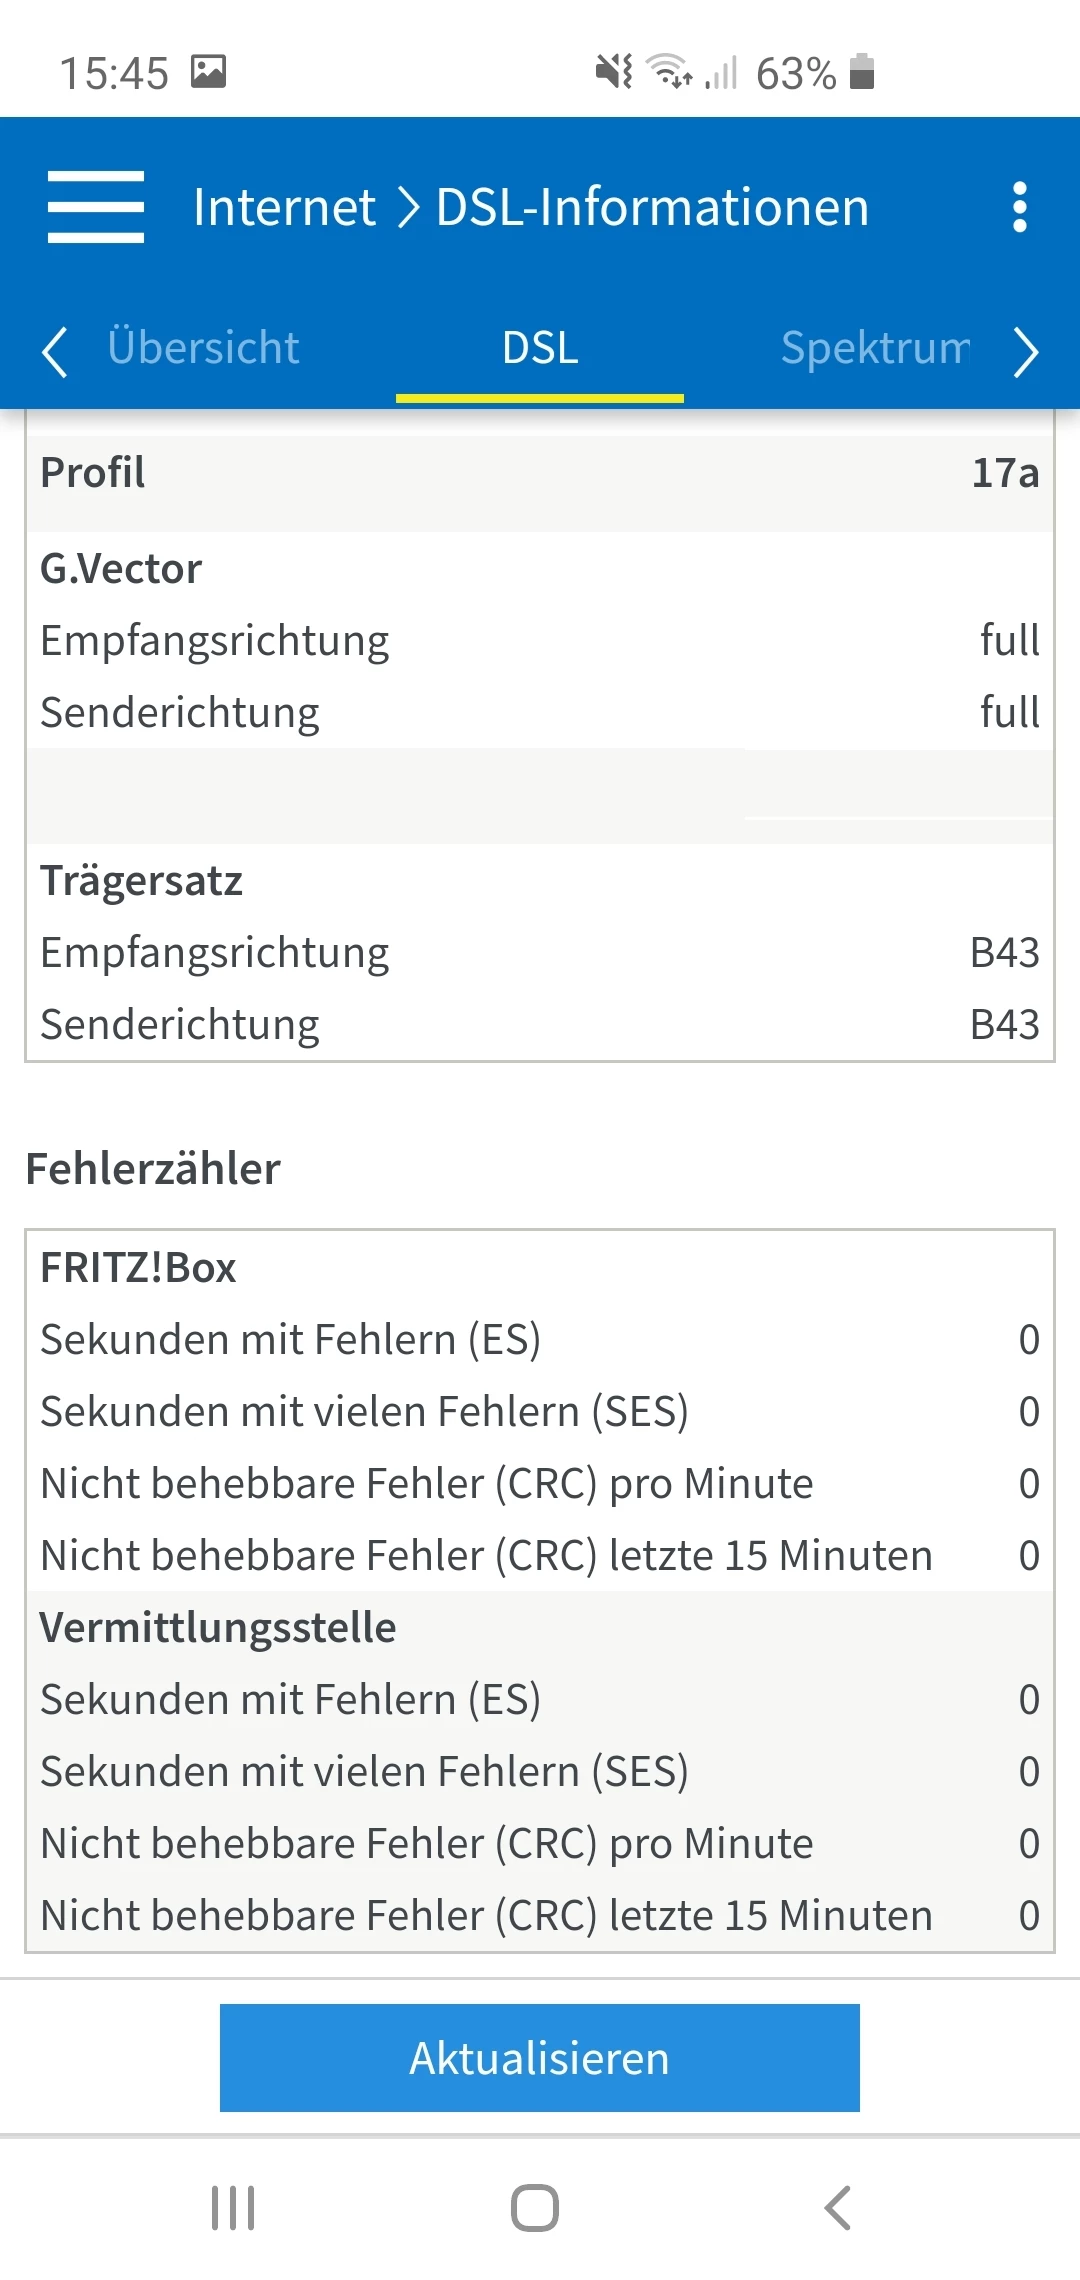This screenshot has height=2280, width=1080.
Task: Select the DSL tab
Action: pyautogui.click(x=540, y=348)
